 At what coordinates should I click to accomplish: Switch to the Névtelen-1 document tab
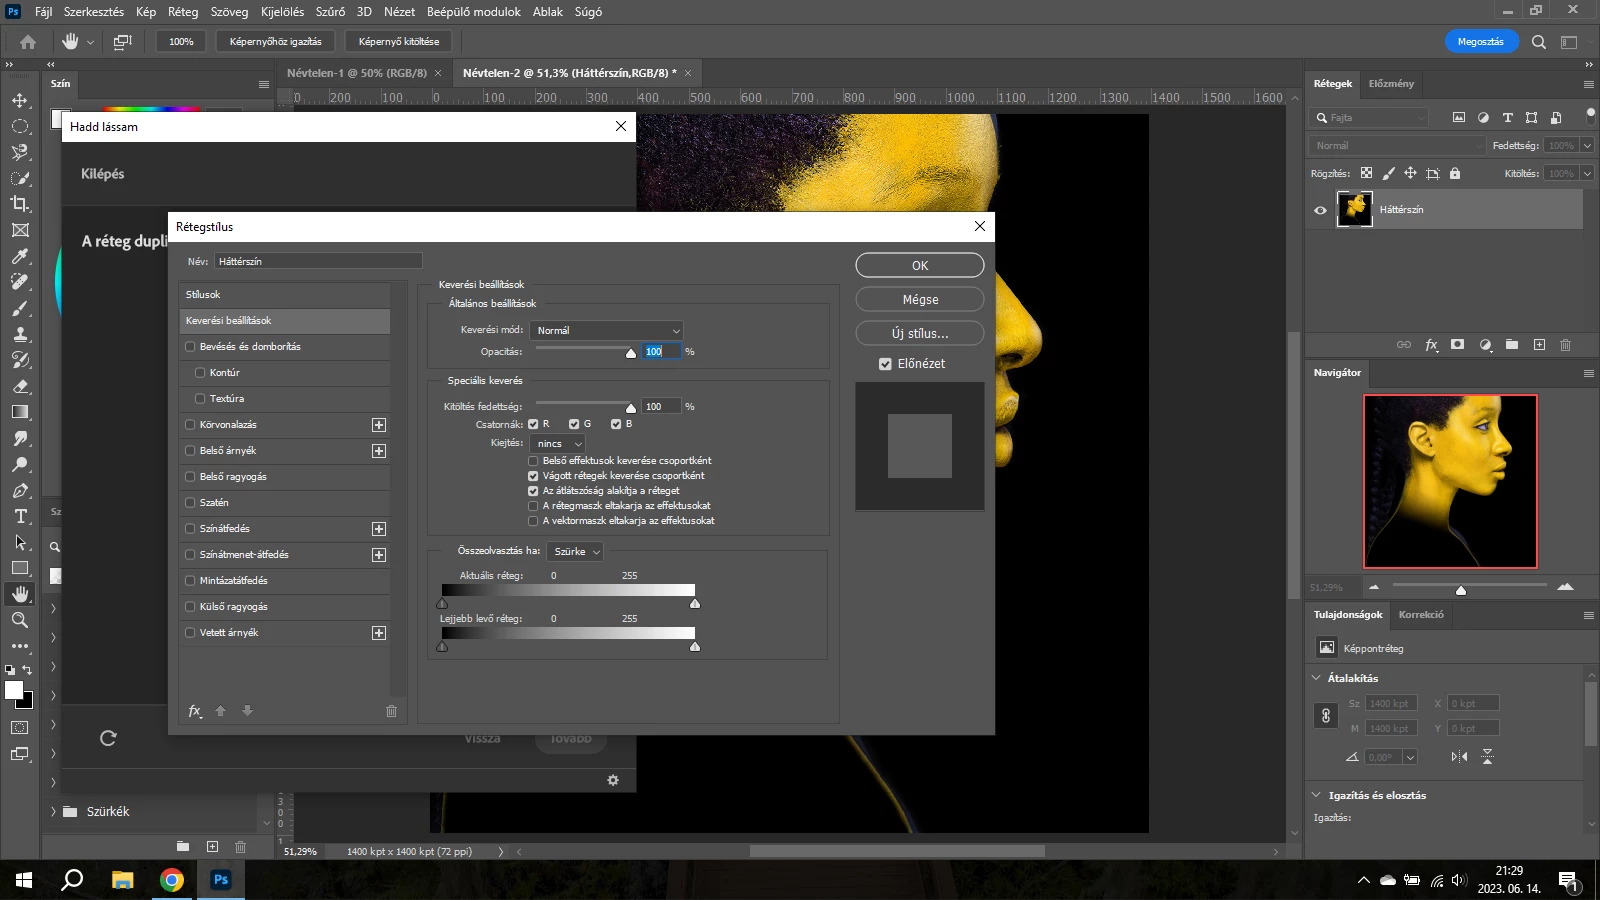tap(357, 73)
